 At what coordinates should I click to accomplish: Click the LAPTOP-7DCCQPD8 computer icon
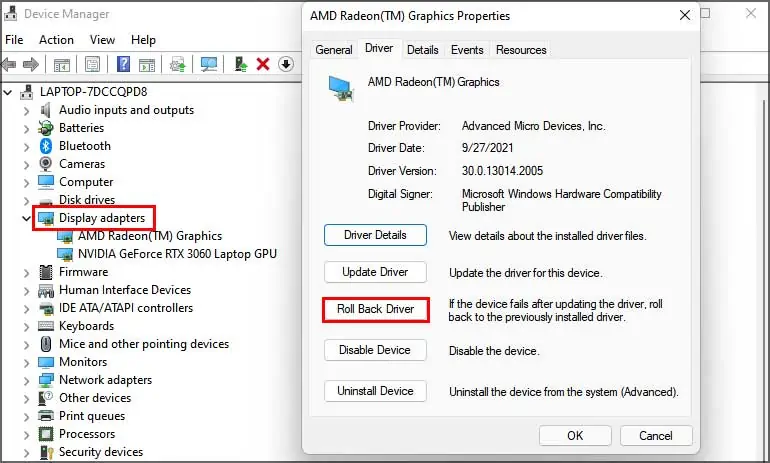(x=27, y=92)
